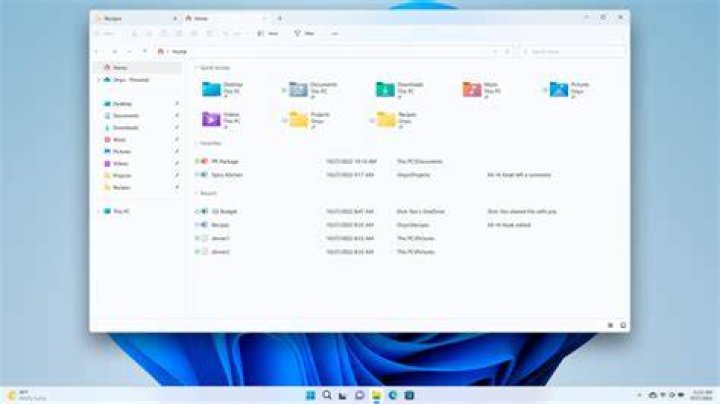720x404 pixels.
Task: Click File Explorer icon in the taskbar
Action: 376,395
